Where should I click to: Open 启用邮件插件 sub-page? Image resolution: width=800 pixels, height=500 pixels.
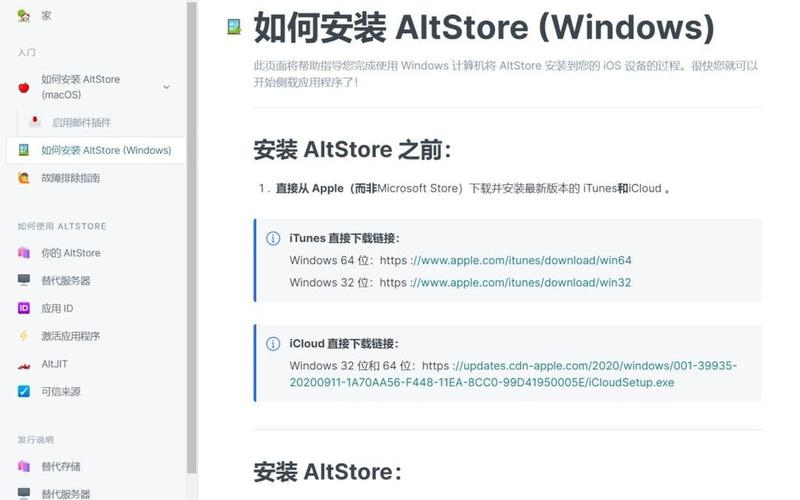pos(82,122)
